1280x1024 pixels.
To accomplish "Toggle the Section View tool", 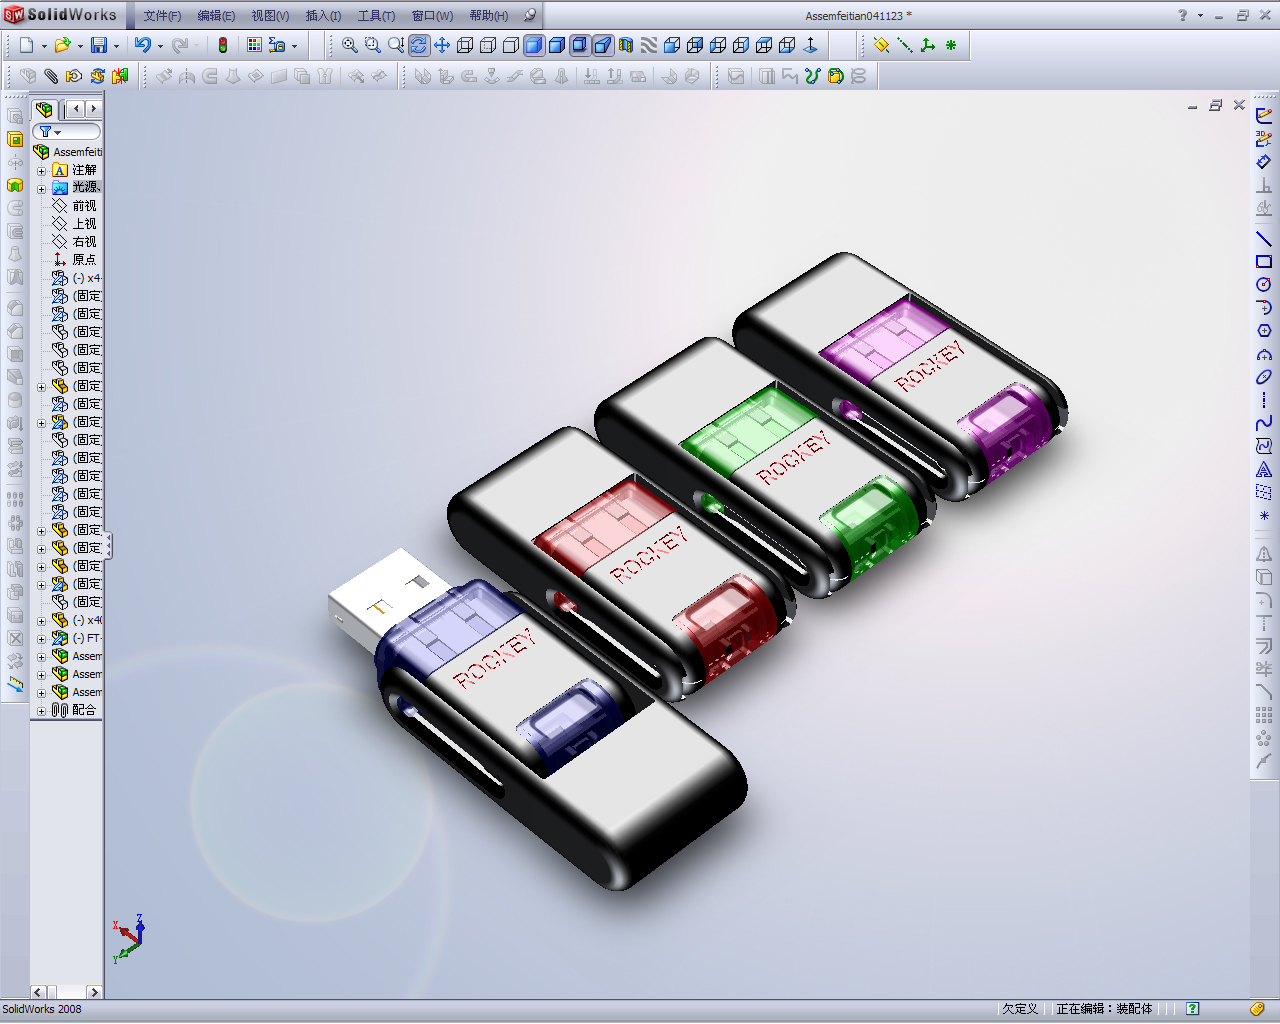I will click(626, 45).
